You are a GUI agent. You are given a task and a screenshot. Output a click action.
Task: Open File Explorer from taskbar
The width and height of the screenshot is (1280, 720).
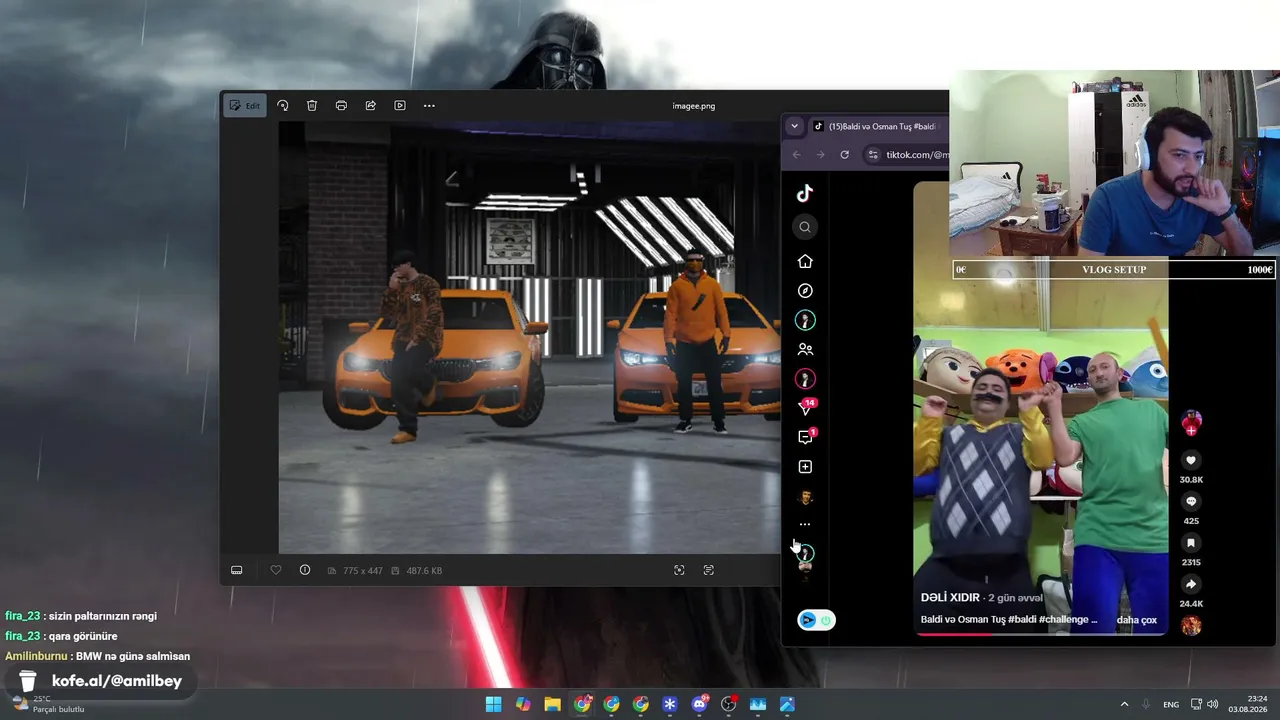552,704
